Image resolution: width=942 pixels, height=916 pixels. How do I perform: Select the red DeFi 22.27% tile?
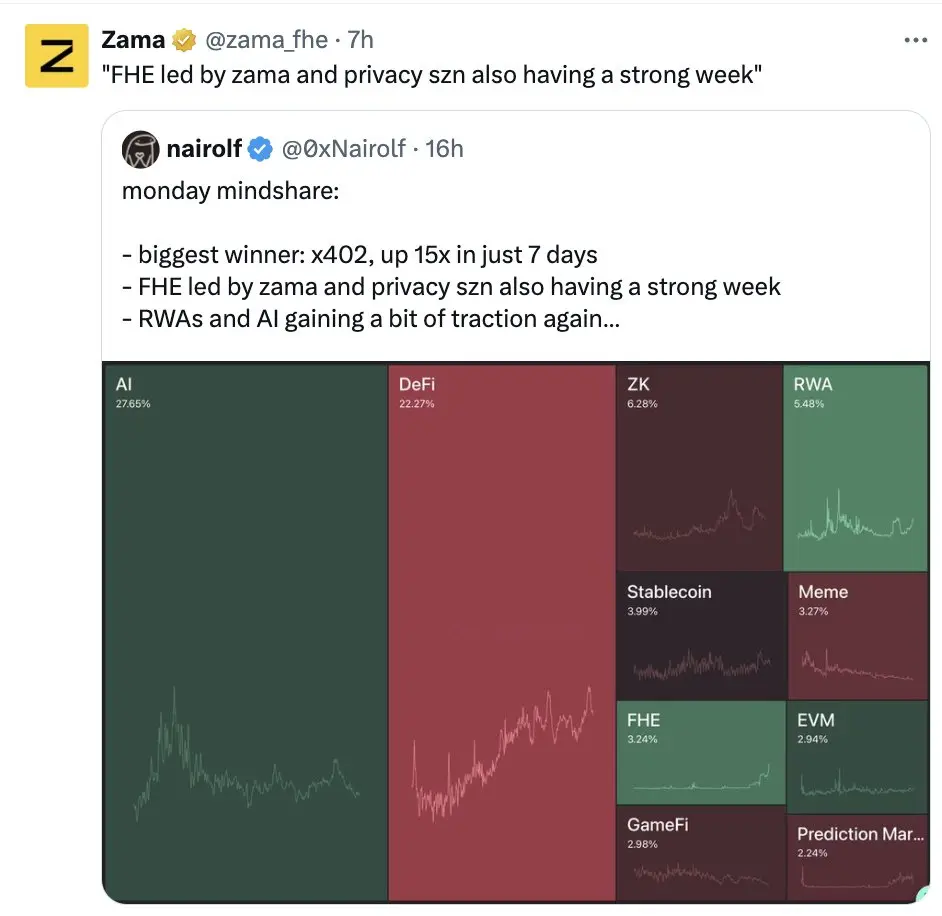[502, 632]
